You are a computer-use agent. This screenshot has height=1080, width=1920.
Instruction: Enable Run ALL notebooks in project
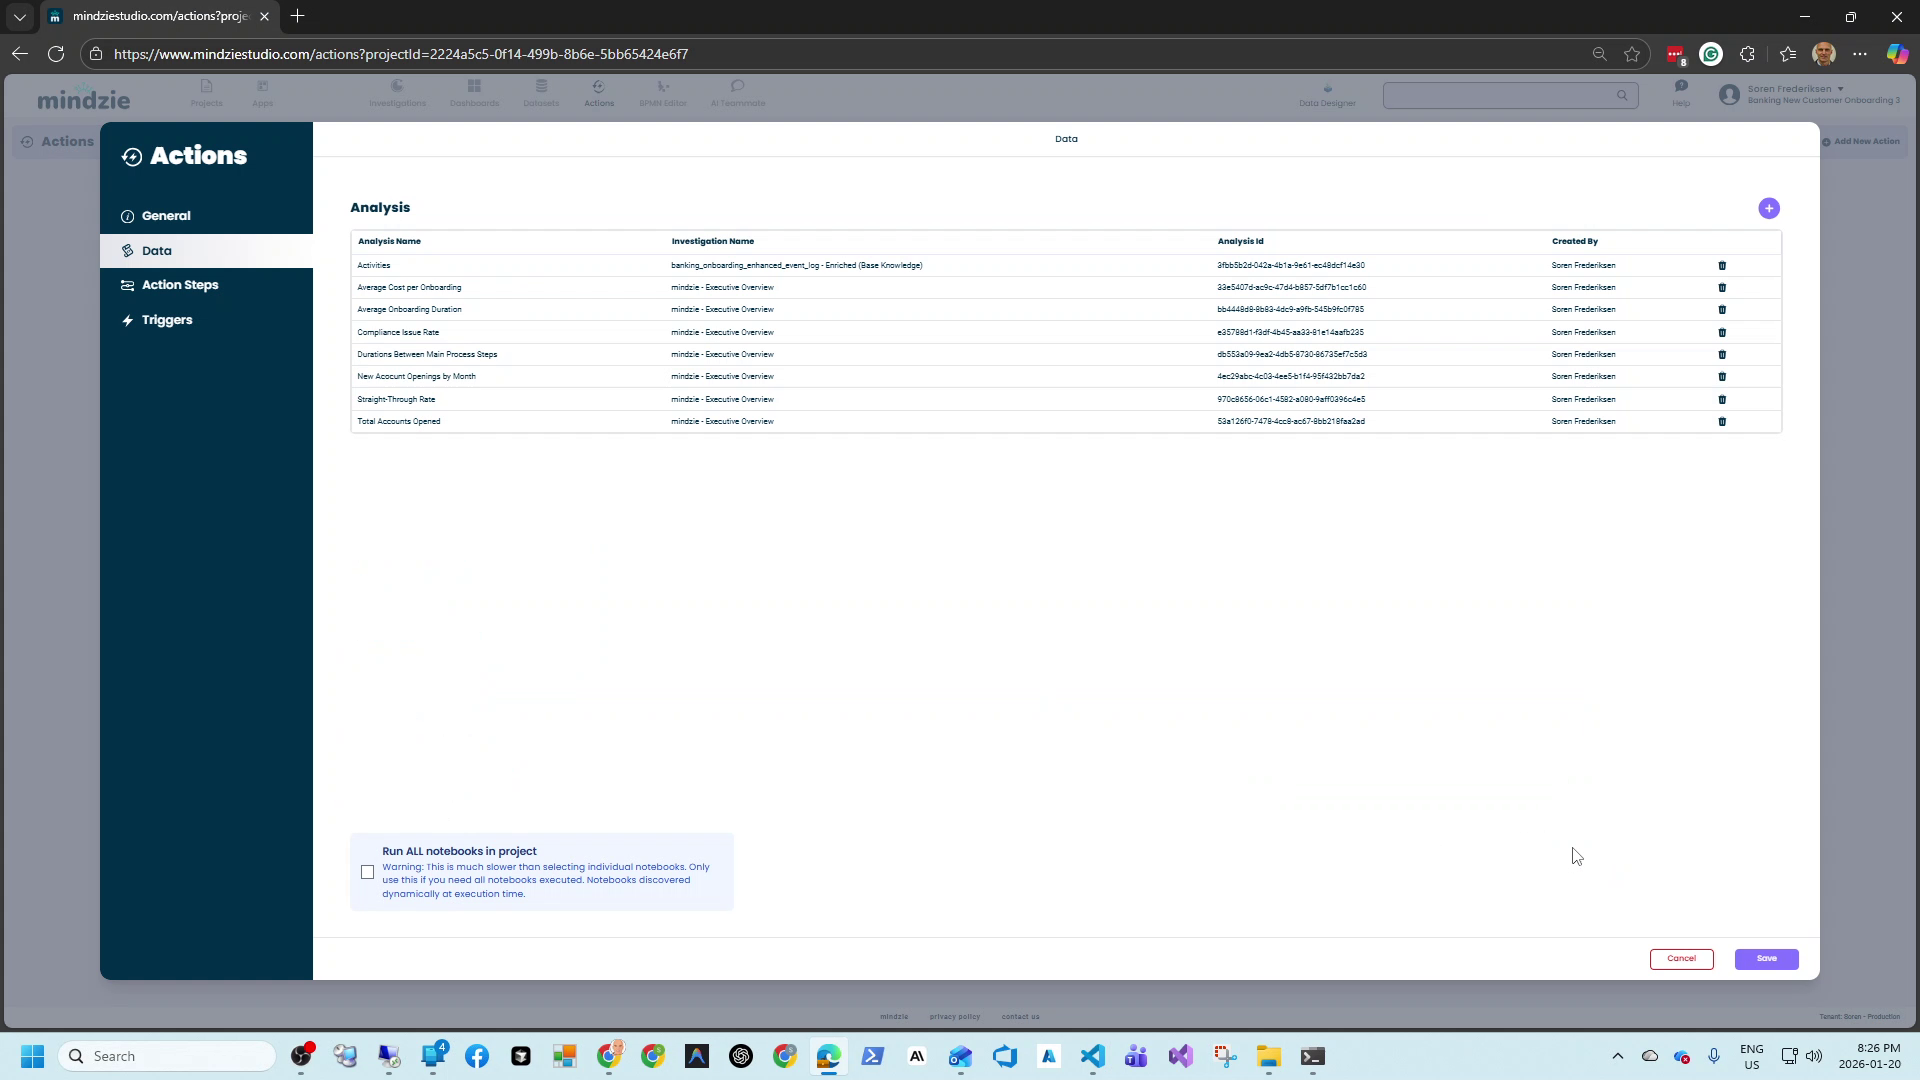point(368,872)
